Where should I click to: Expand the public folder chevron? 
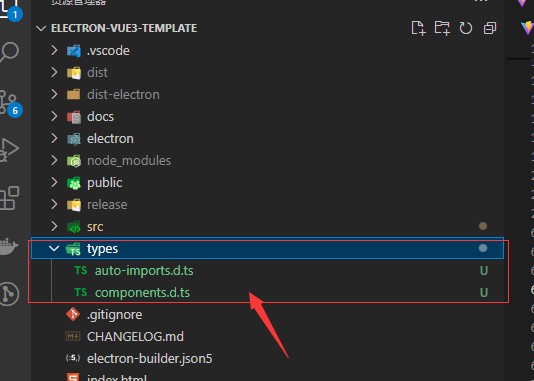coord(54,182)
